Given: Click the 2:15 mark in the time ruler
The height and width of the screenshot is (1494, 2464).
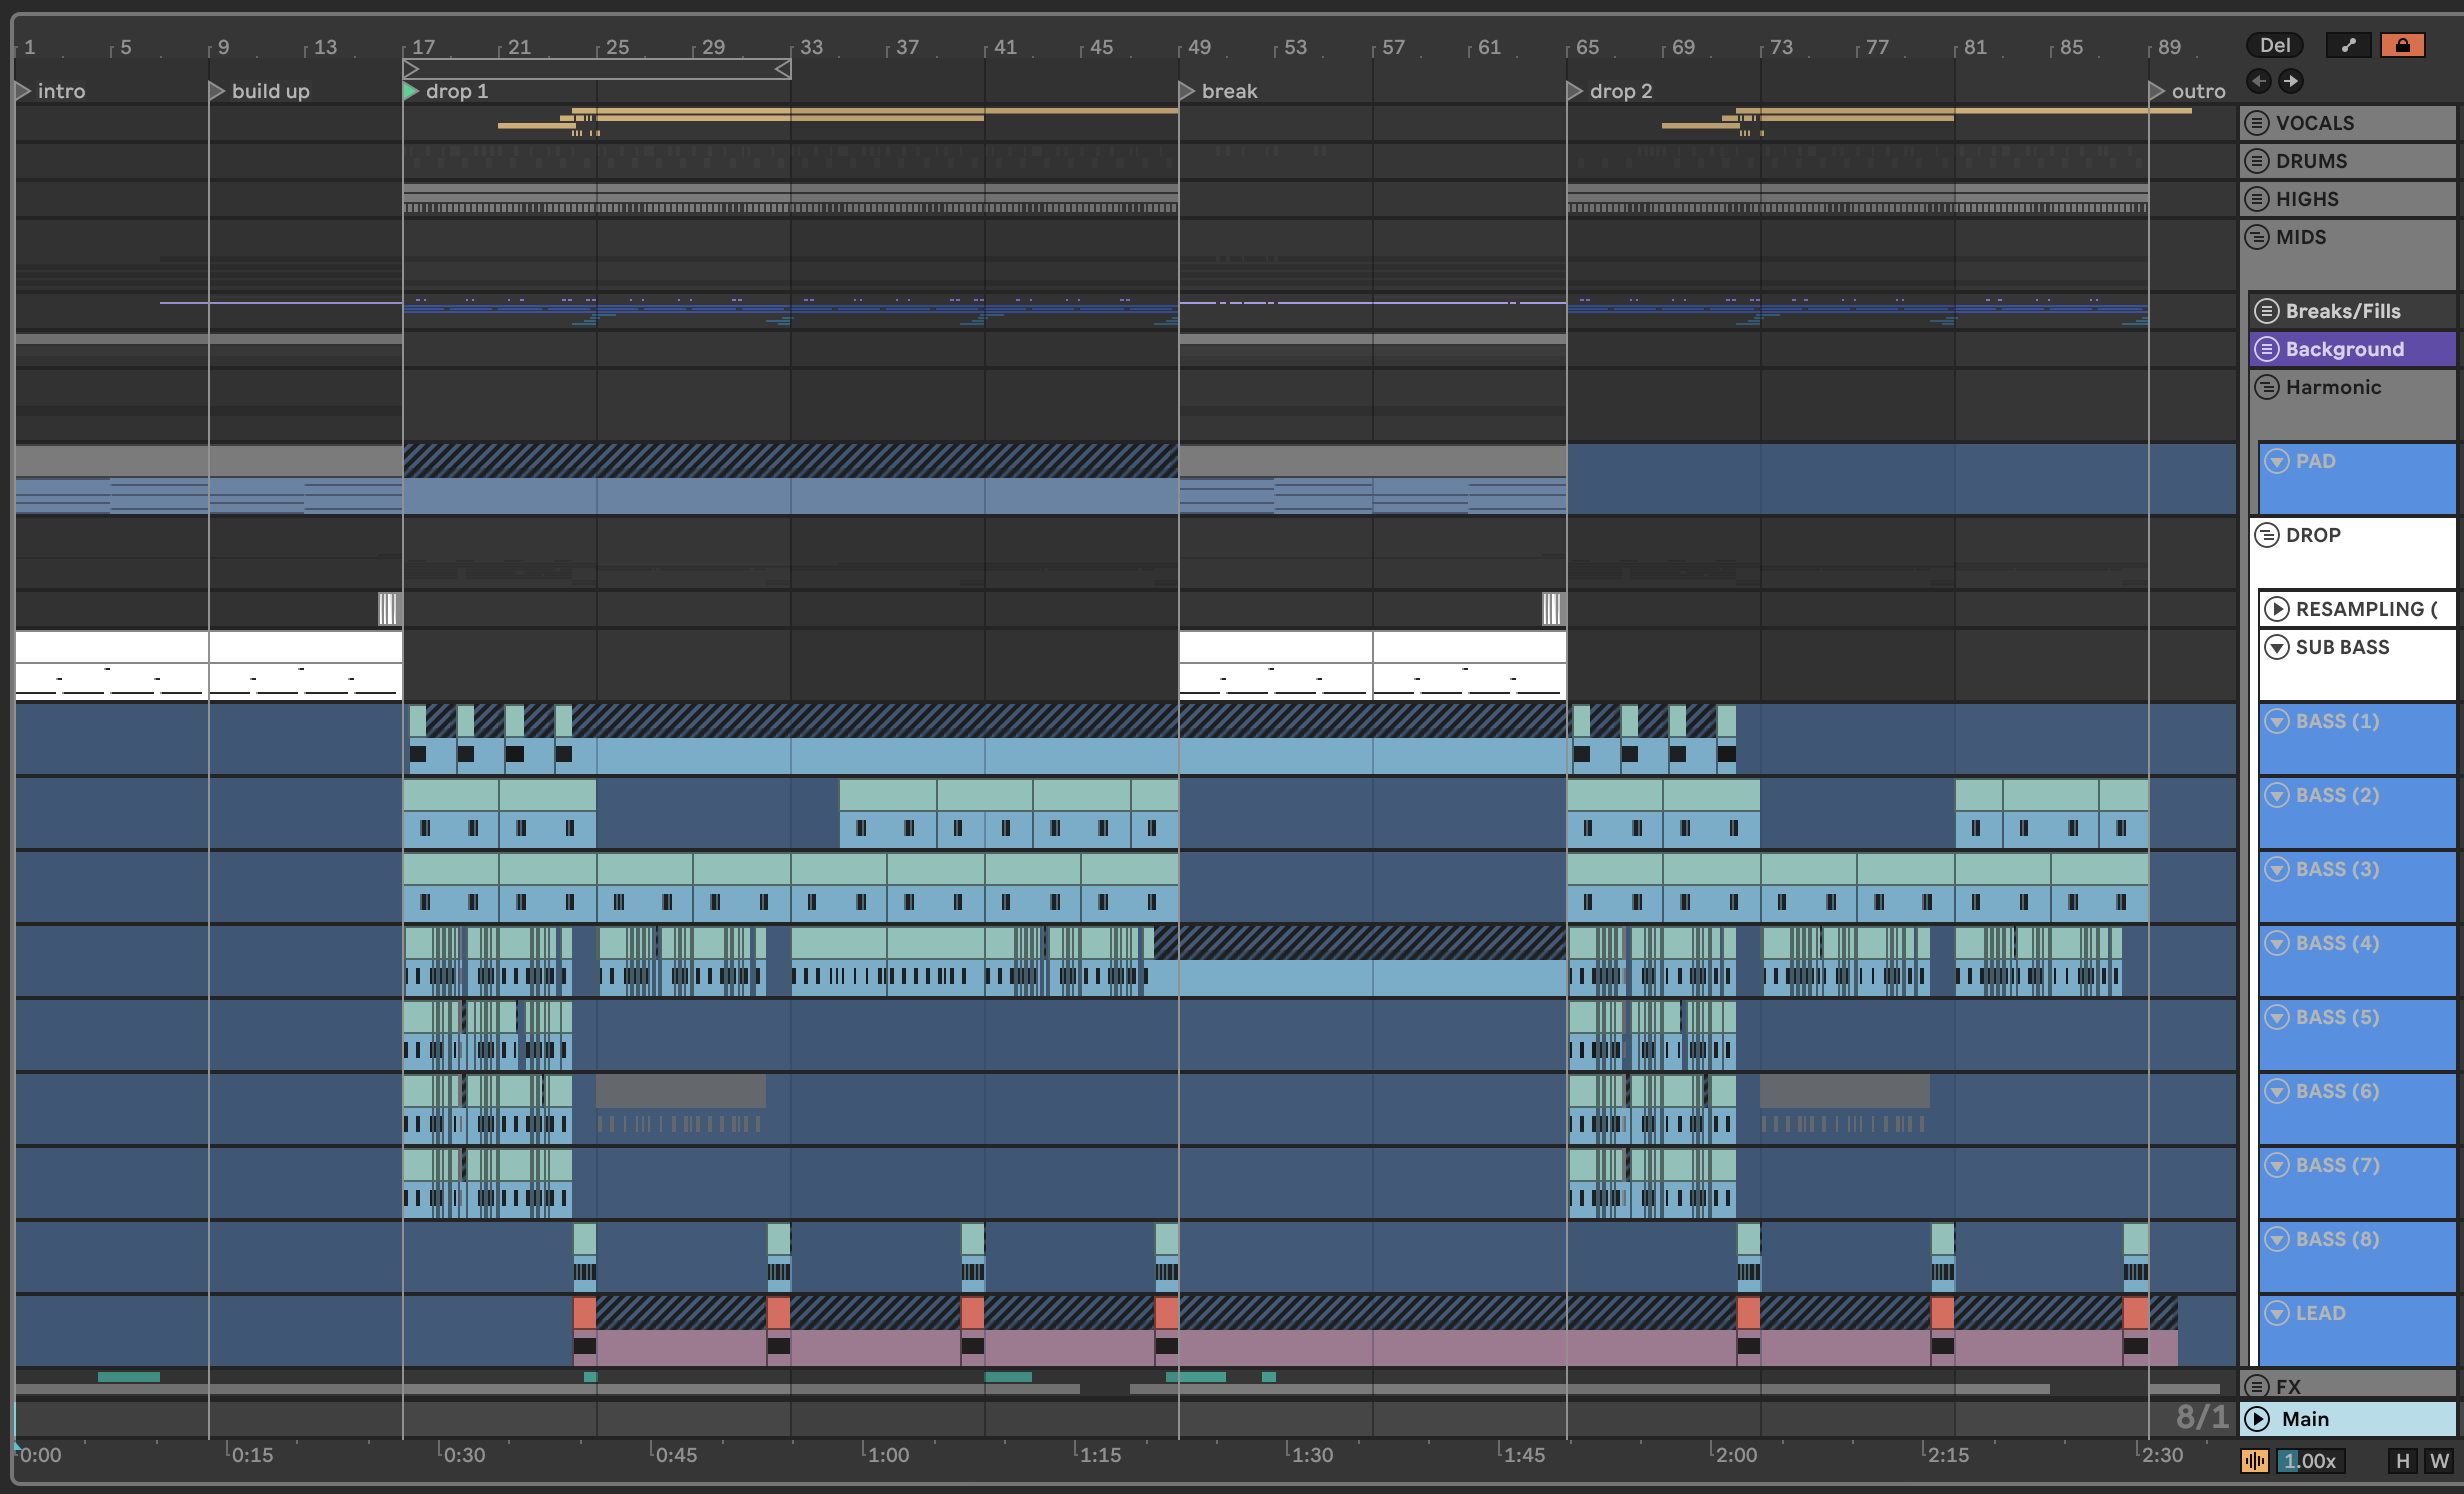Looking at the screenshot, I should click(1948, 1455).
